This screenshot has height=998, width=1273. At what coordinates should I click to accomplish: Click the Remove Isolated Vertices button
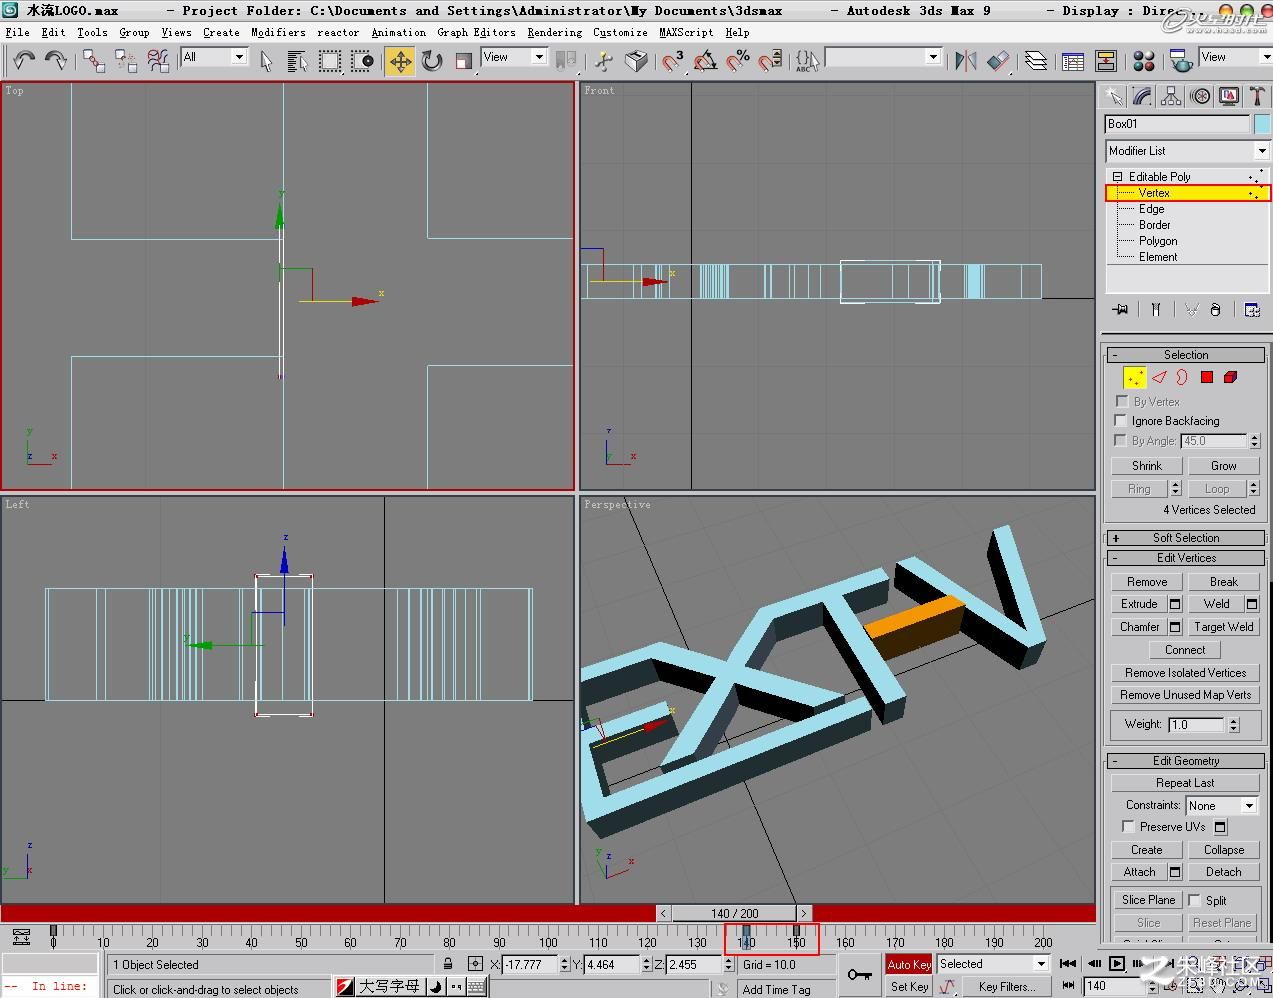1185,673
